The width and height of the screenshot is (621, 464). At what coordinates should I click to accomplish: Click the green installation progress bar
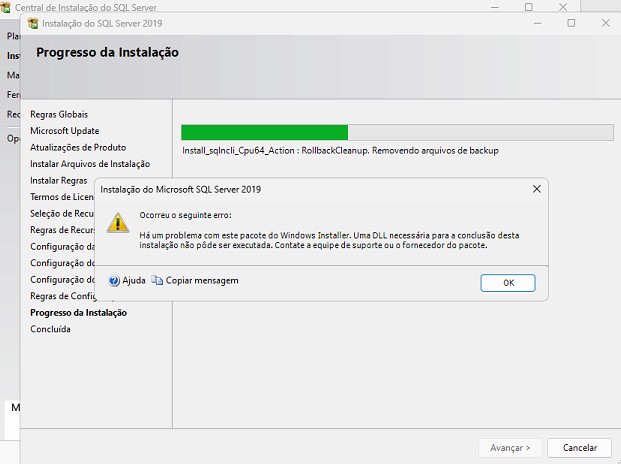397,132
